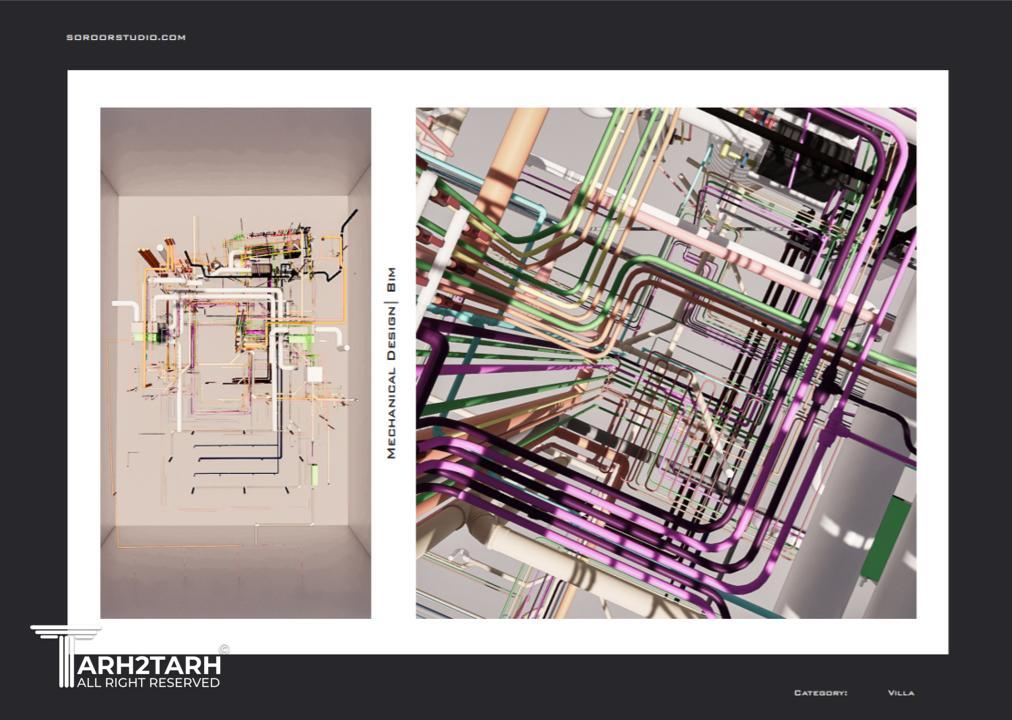Screen dimensions: 1012x720
Task: Select the Villa category value
Action: click(900, 693)
